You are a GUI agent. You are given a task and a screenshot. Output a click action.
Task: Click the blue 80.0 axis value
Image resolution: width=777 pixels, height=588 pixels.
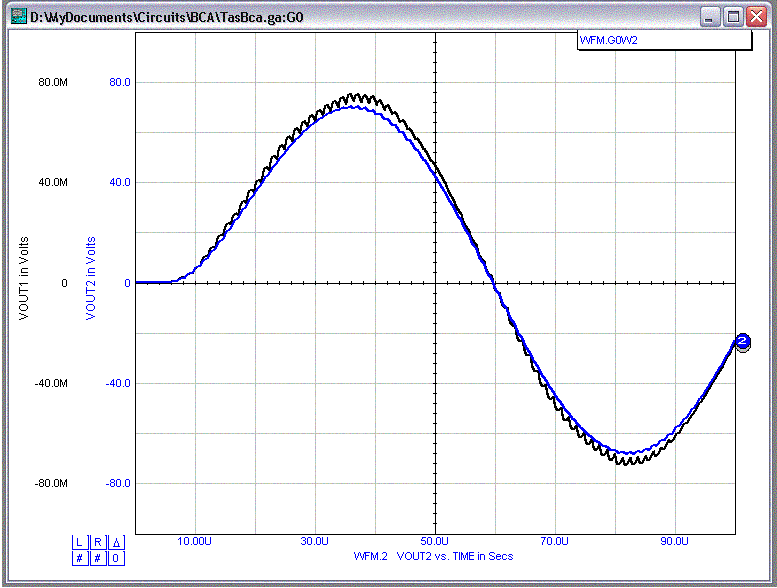120,82
